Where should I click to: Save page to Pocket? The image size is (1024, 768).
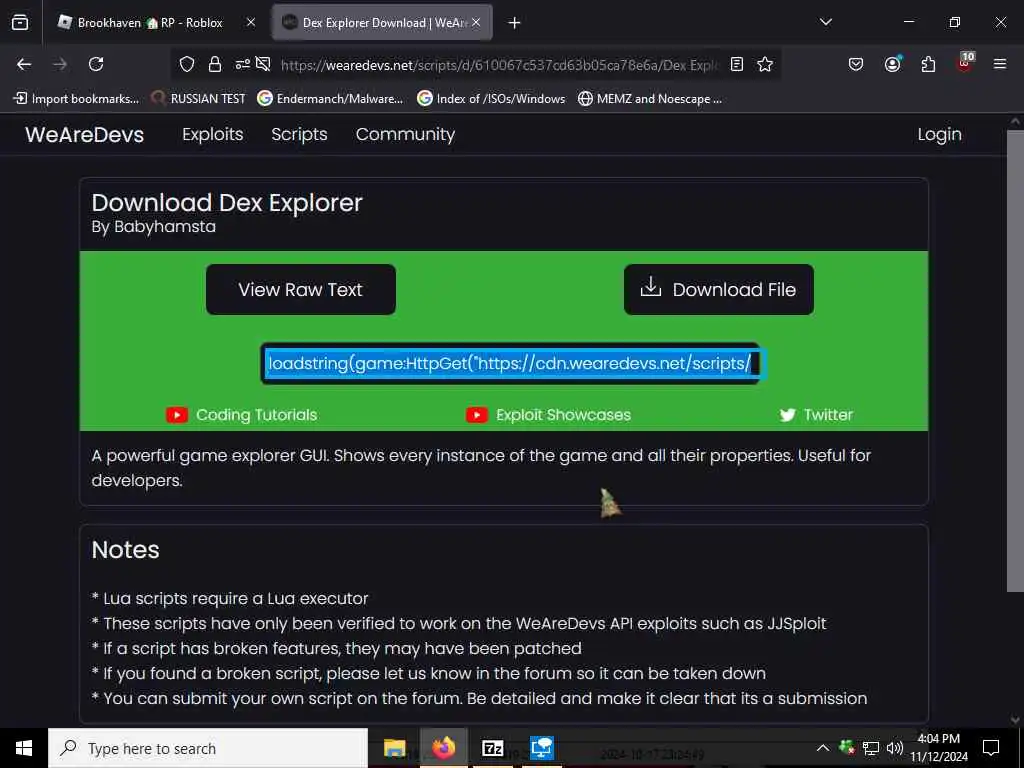click(856, 64)
